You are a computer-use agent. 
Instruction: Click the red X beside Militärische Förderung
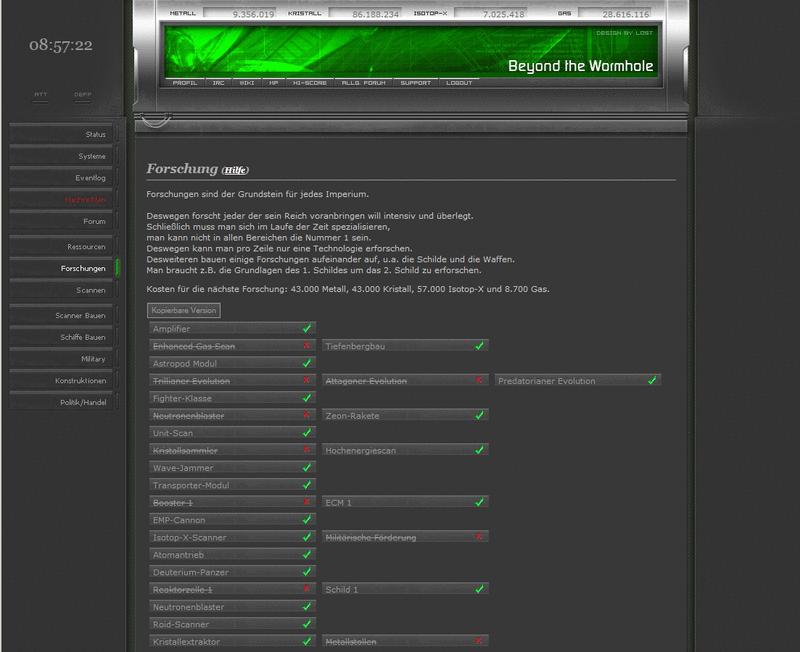[481, 535]
